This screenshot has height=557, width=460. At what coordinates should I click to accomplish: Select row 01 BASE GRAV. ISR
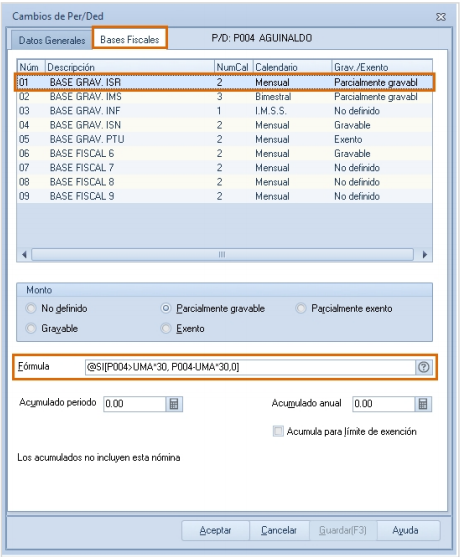[x=224, y=82]
